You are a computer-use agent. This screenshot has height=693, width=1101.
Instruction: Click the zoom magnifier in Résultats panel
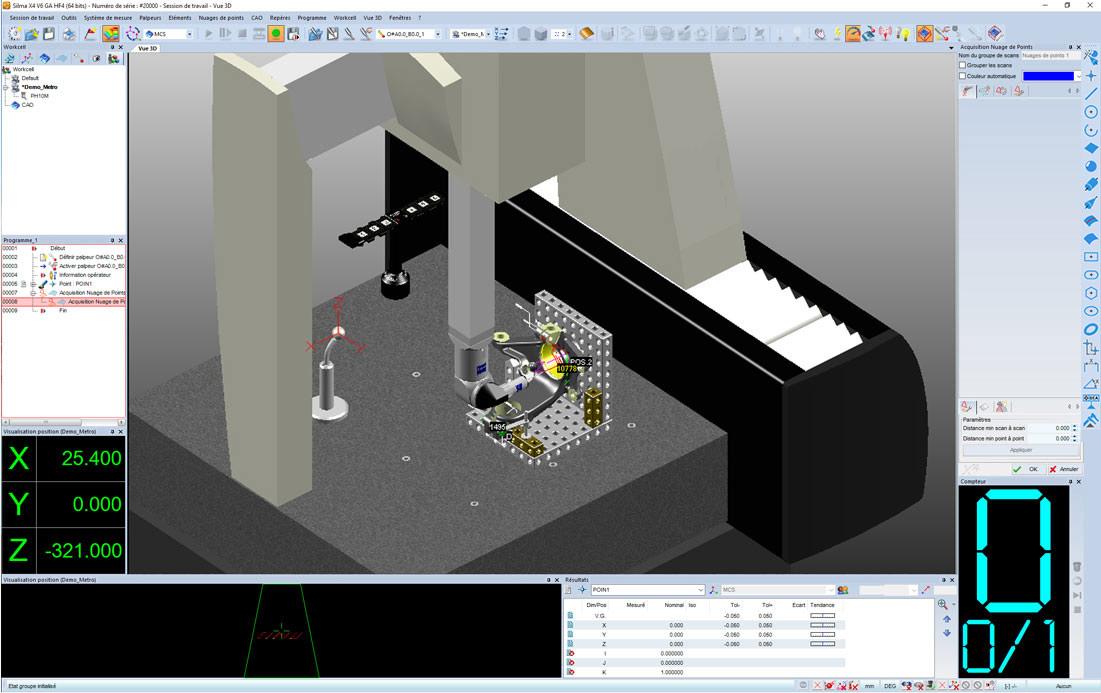pos(943,604)
